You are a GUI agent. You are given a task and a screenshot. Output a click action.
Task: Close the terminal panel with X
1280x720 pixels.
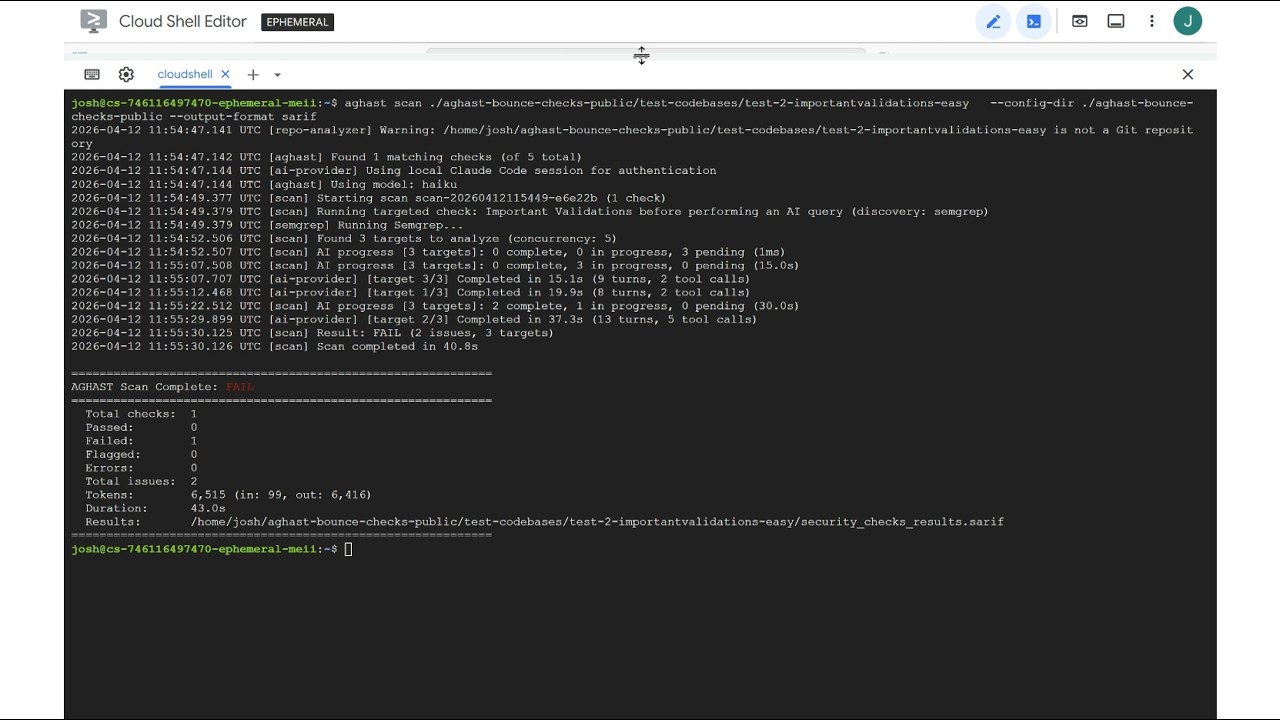(x=1188, y=74)
